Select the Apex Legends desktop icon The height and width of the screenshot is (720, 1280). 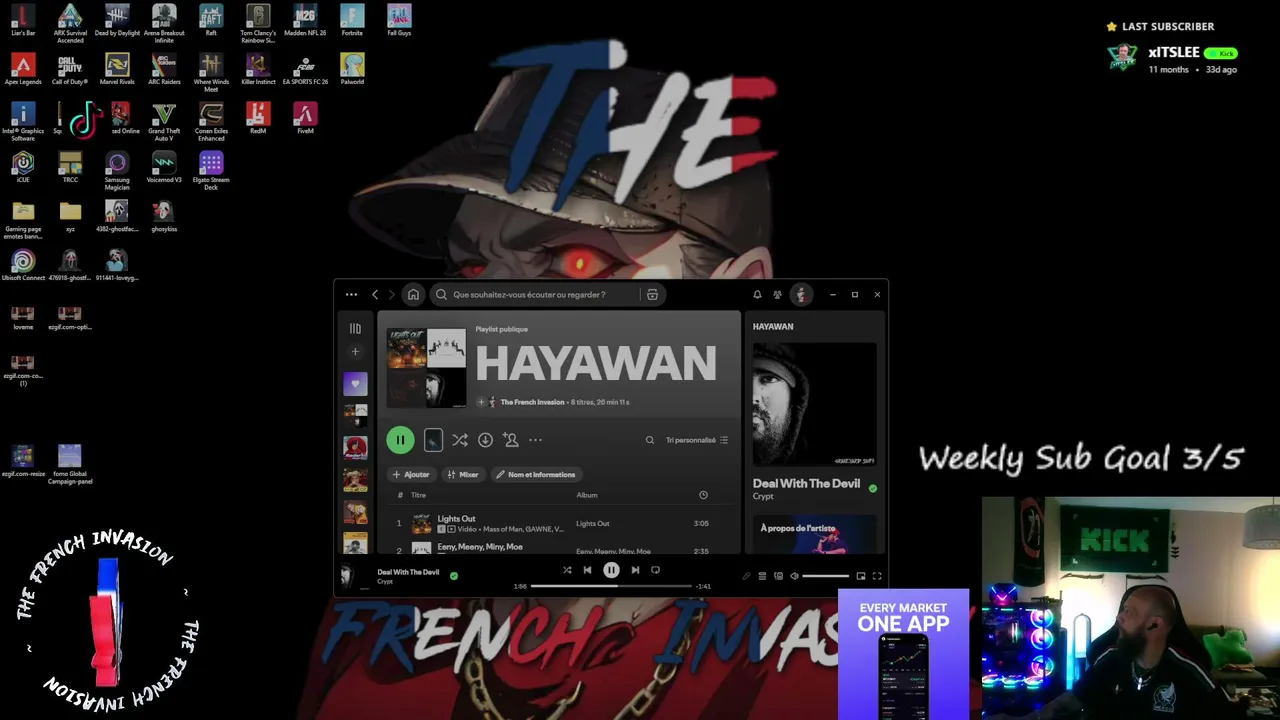(23, 69)
